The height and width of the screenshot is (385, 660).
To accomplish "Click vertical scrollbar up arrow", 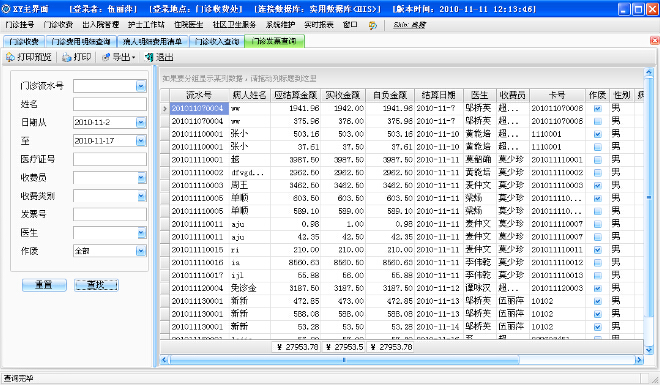I will 649,73.
